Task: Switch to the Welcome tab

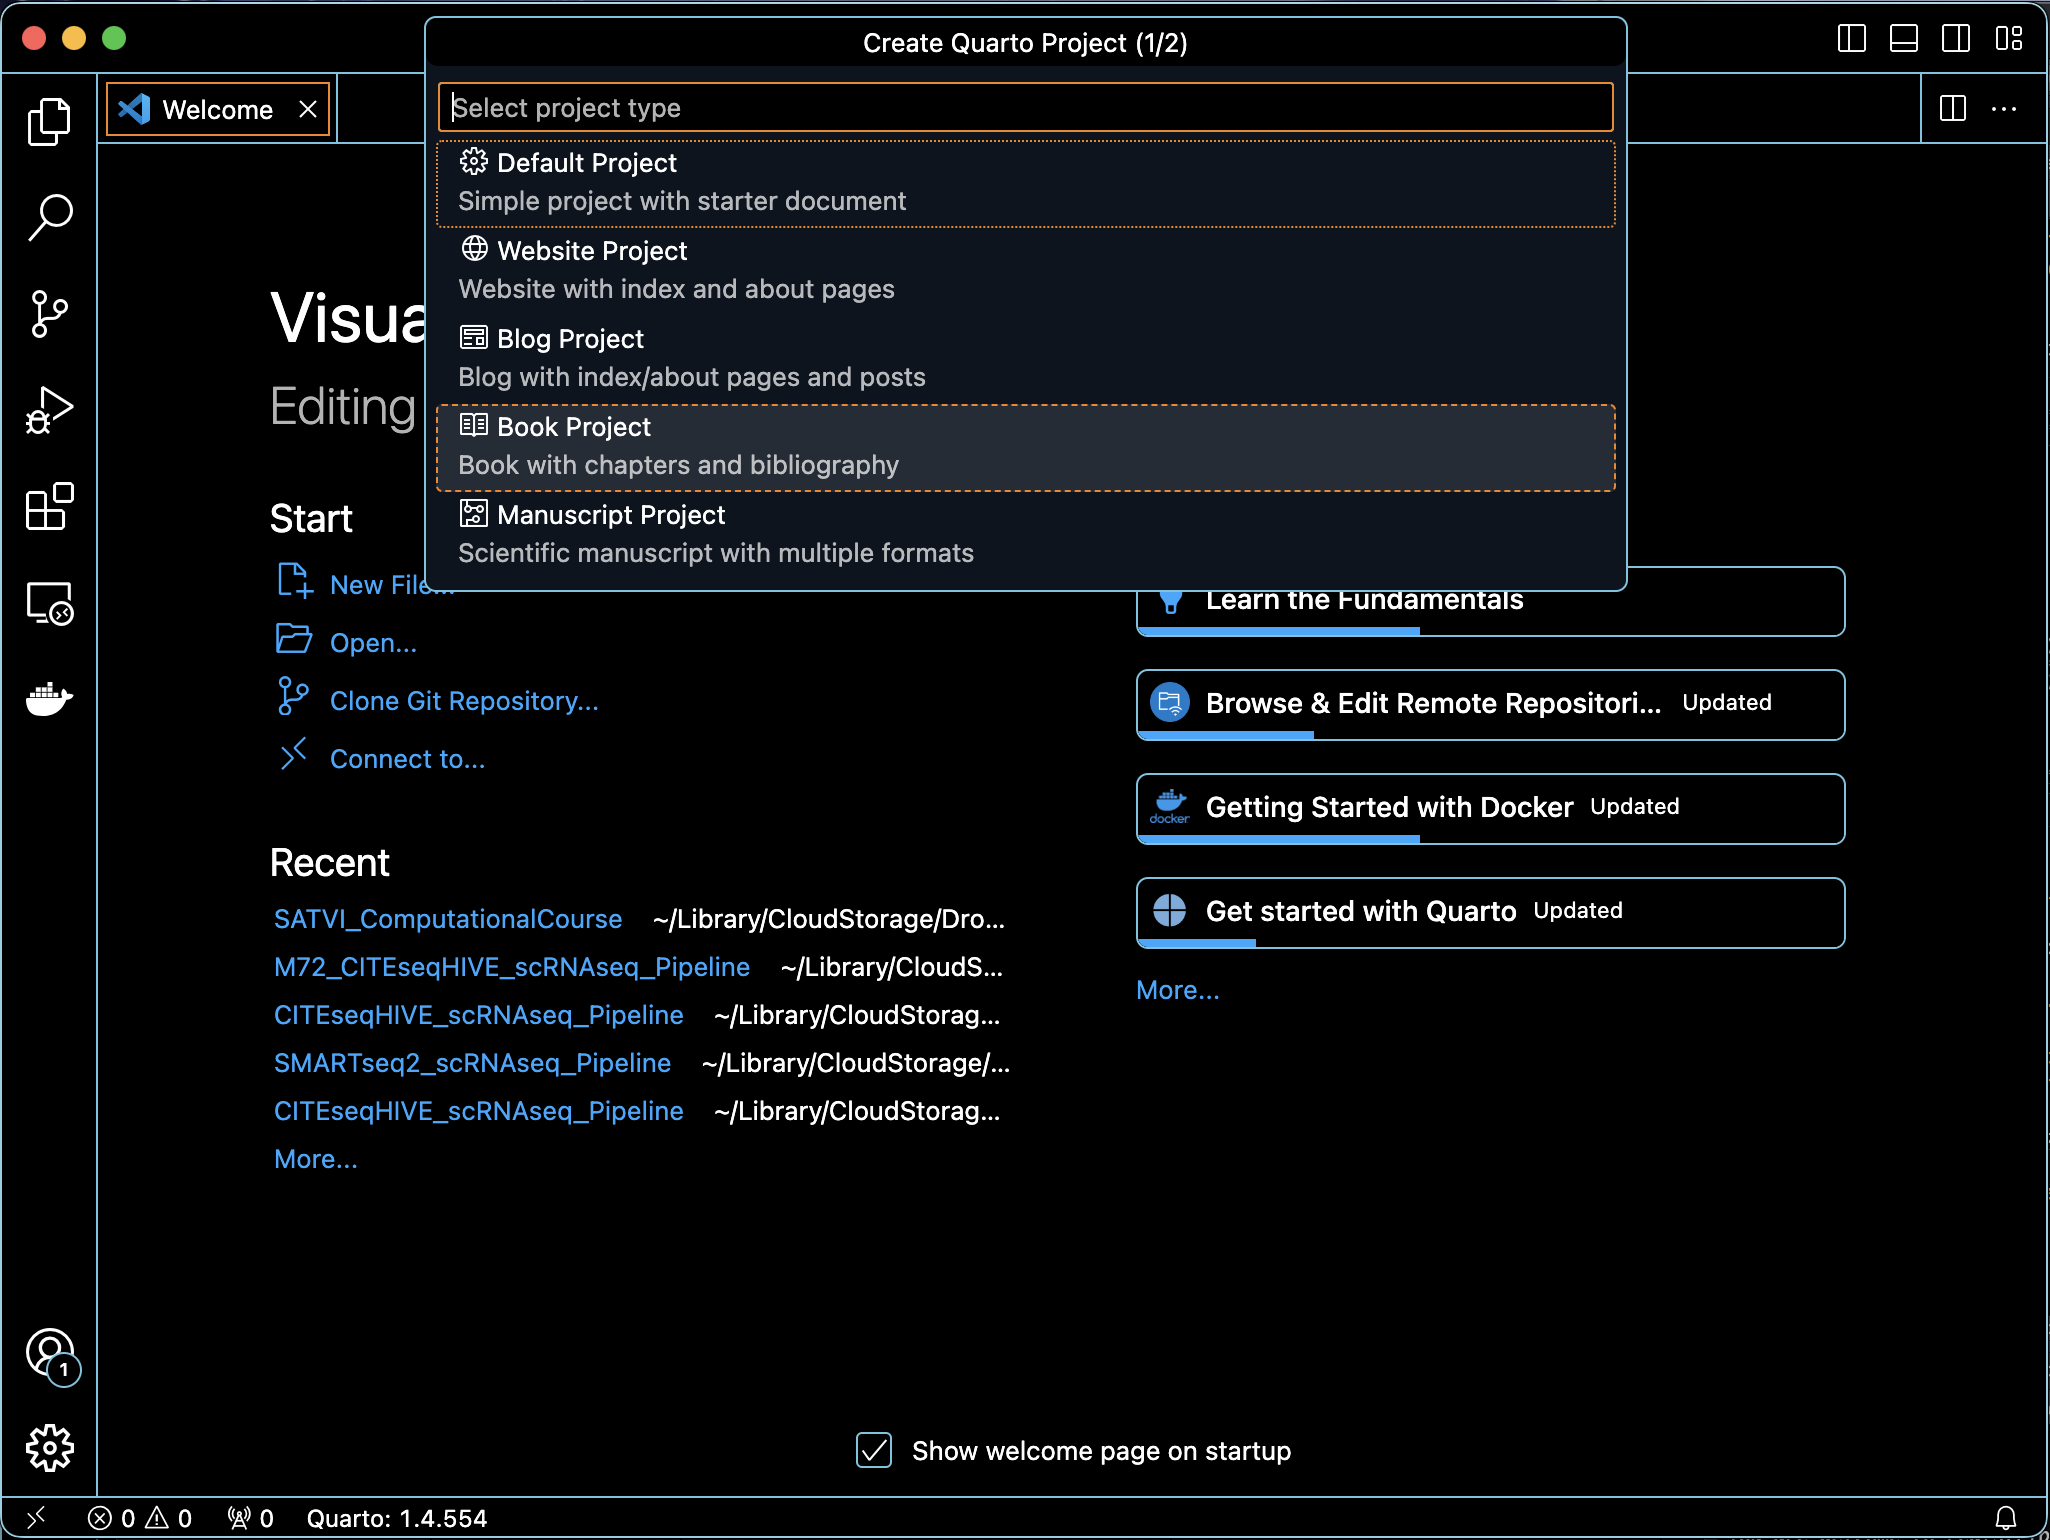Action: coord(218,109)
